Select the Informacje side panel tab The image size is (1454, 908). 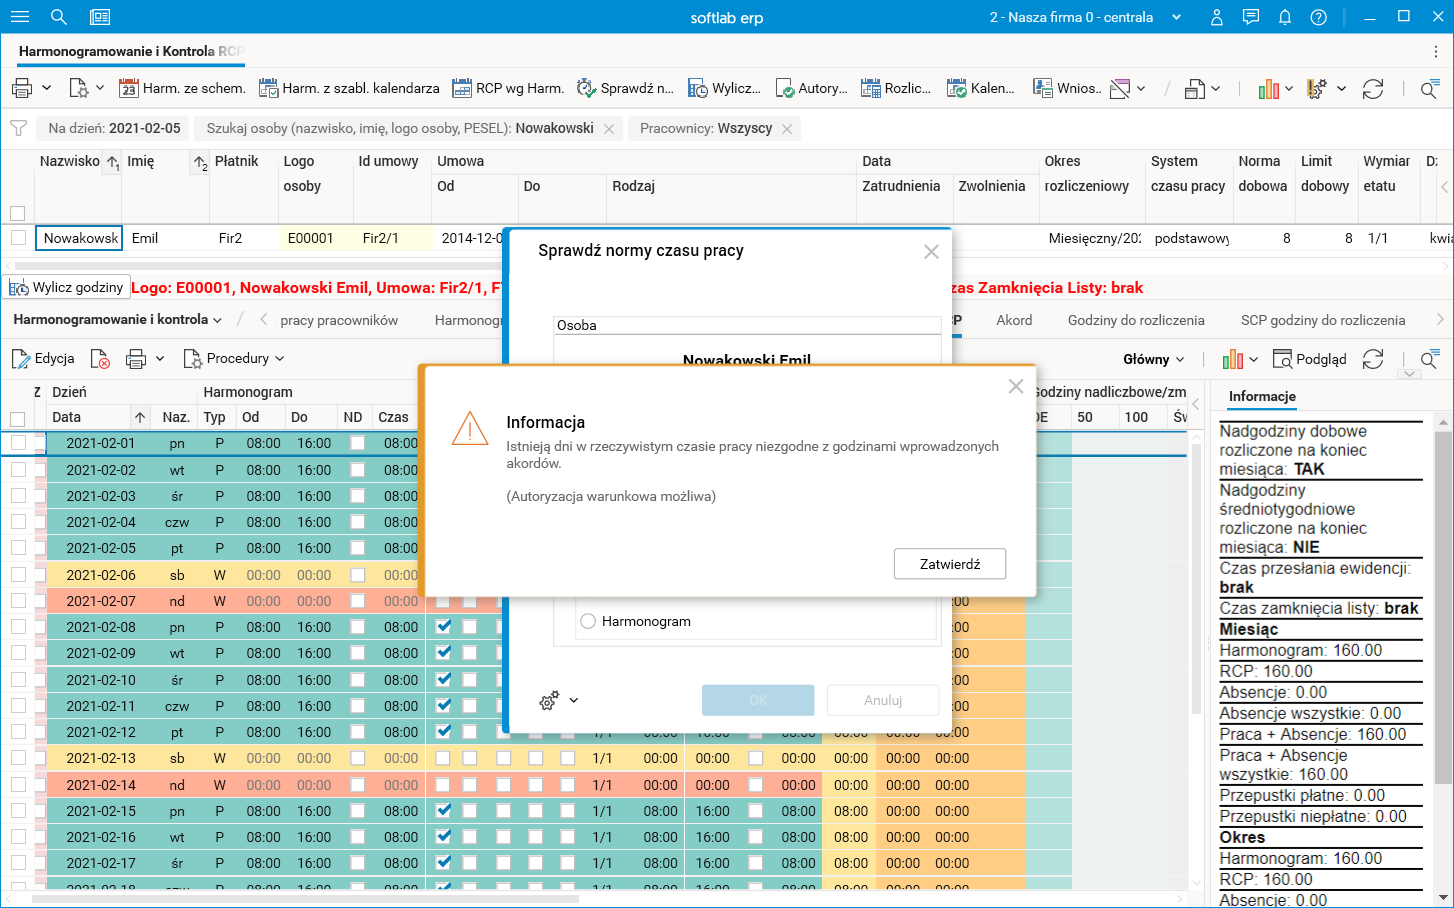1262,396
